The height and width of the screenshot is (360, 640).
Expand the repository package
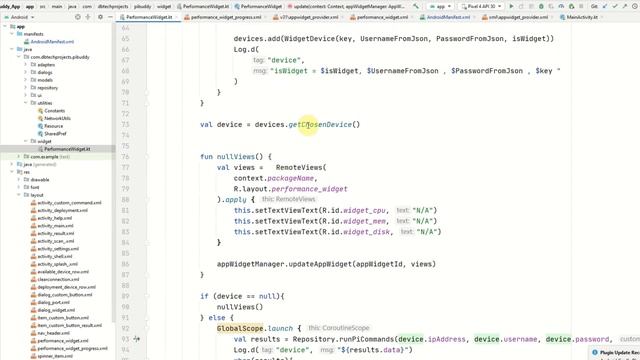pyautogui.click(x=26, y=88)
